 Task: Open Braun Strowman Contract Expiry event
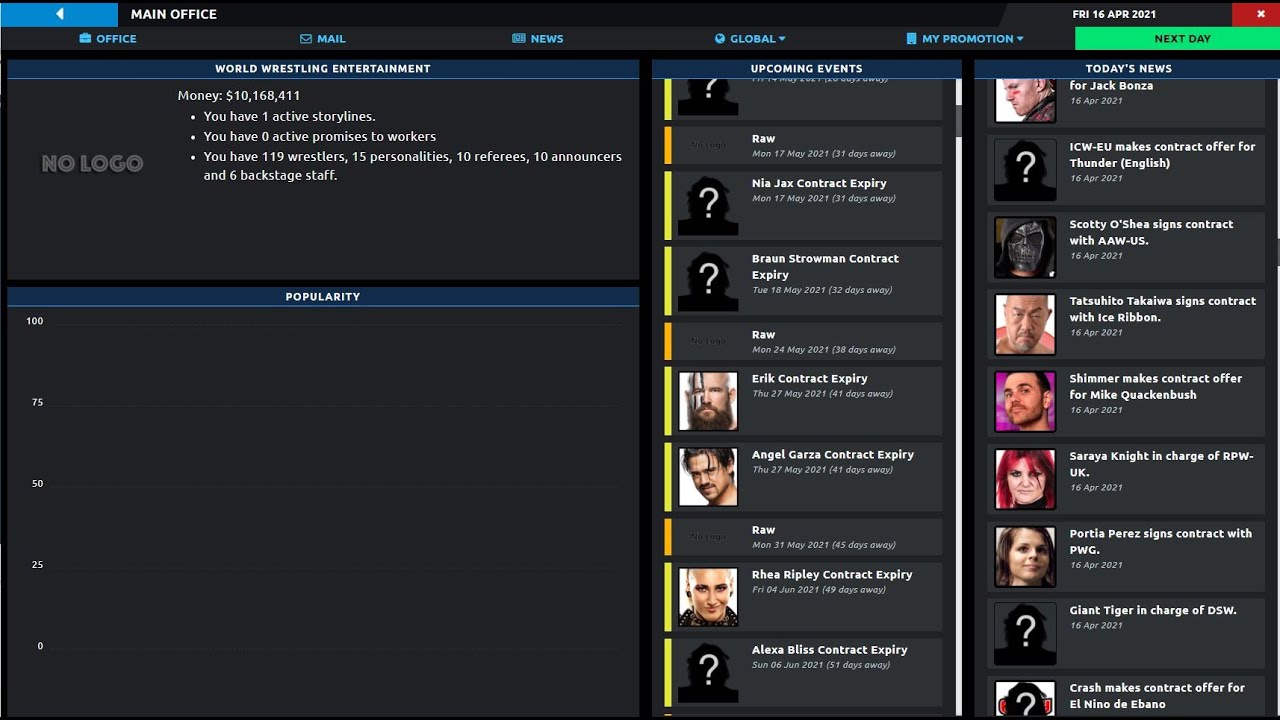click(803, 281)
